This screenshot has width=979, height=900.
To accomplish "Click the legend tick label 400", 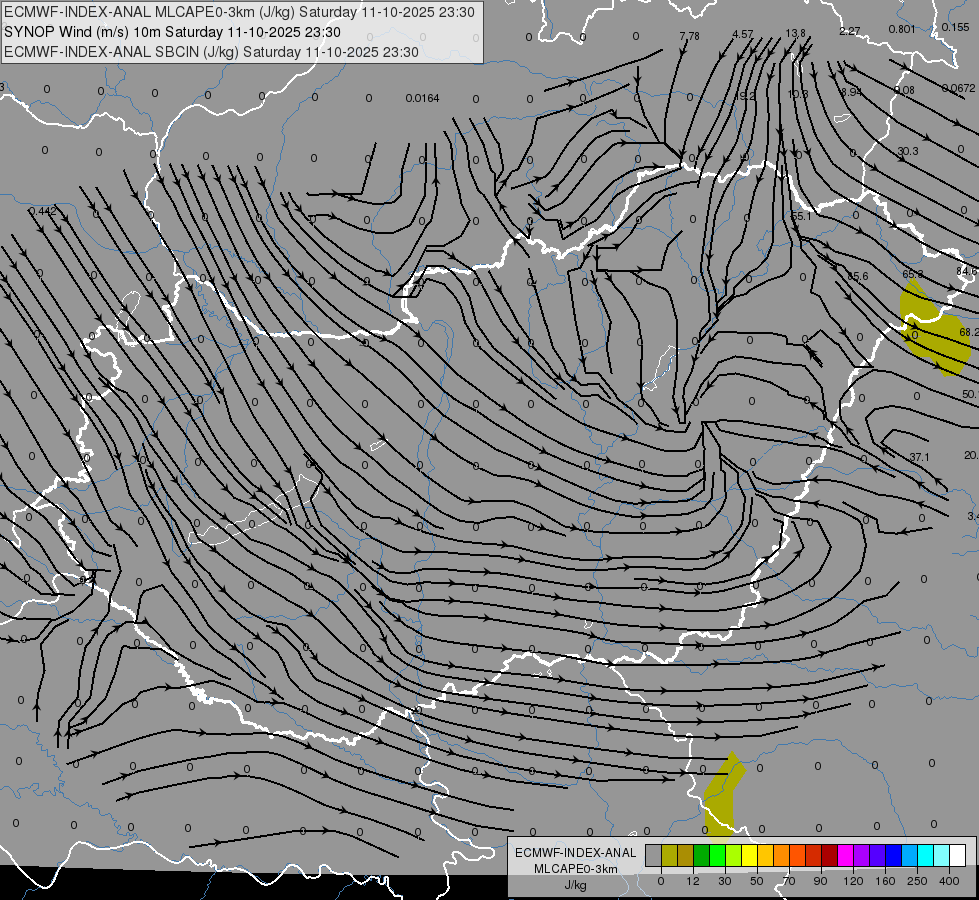I will [949, 881].
